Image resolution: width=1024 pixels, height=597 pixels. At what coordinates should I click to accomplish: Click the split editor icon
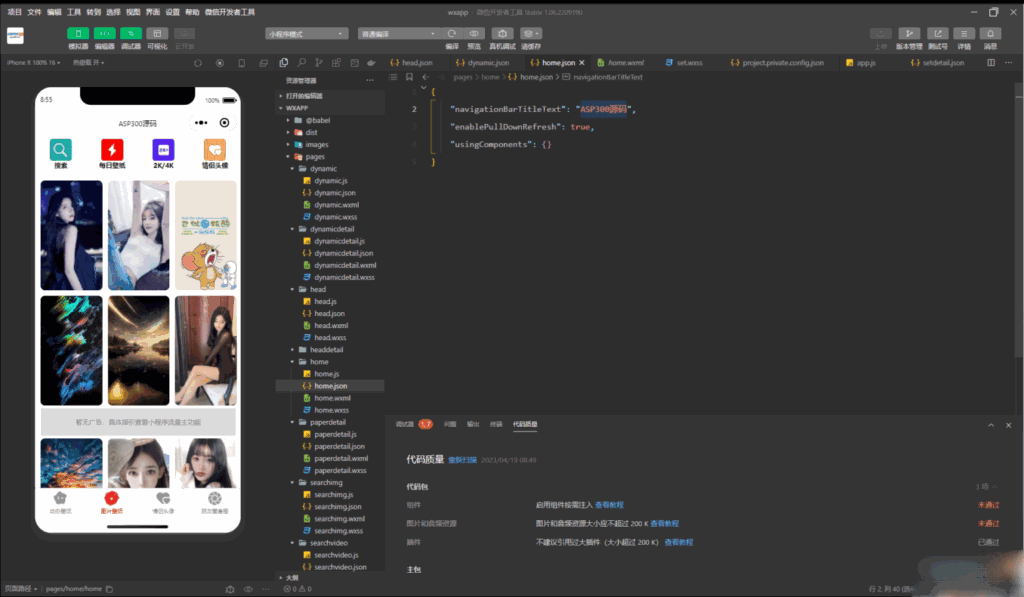click(991, 62)
